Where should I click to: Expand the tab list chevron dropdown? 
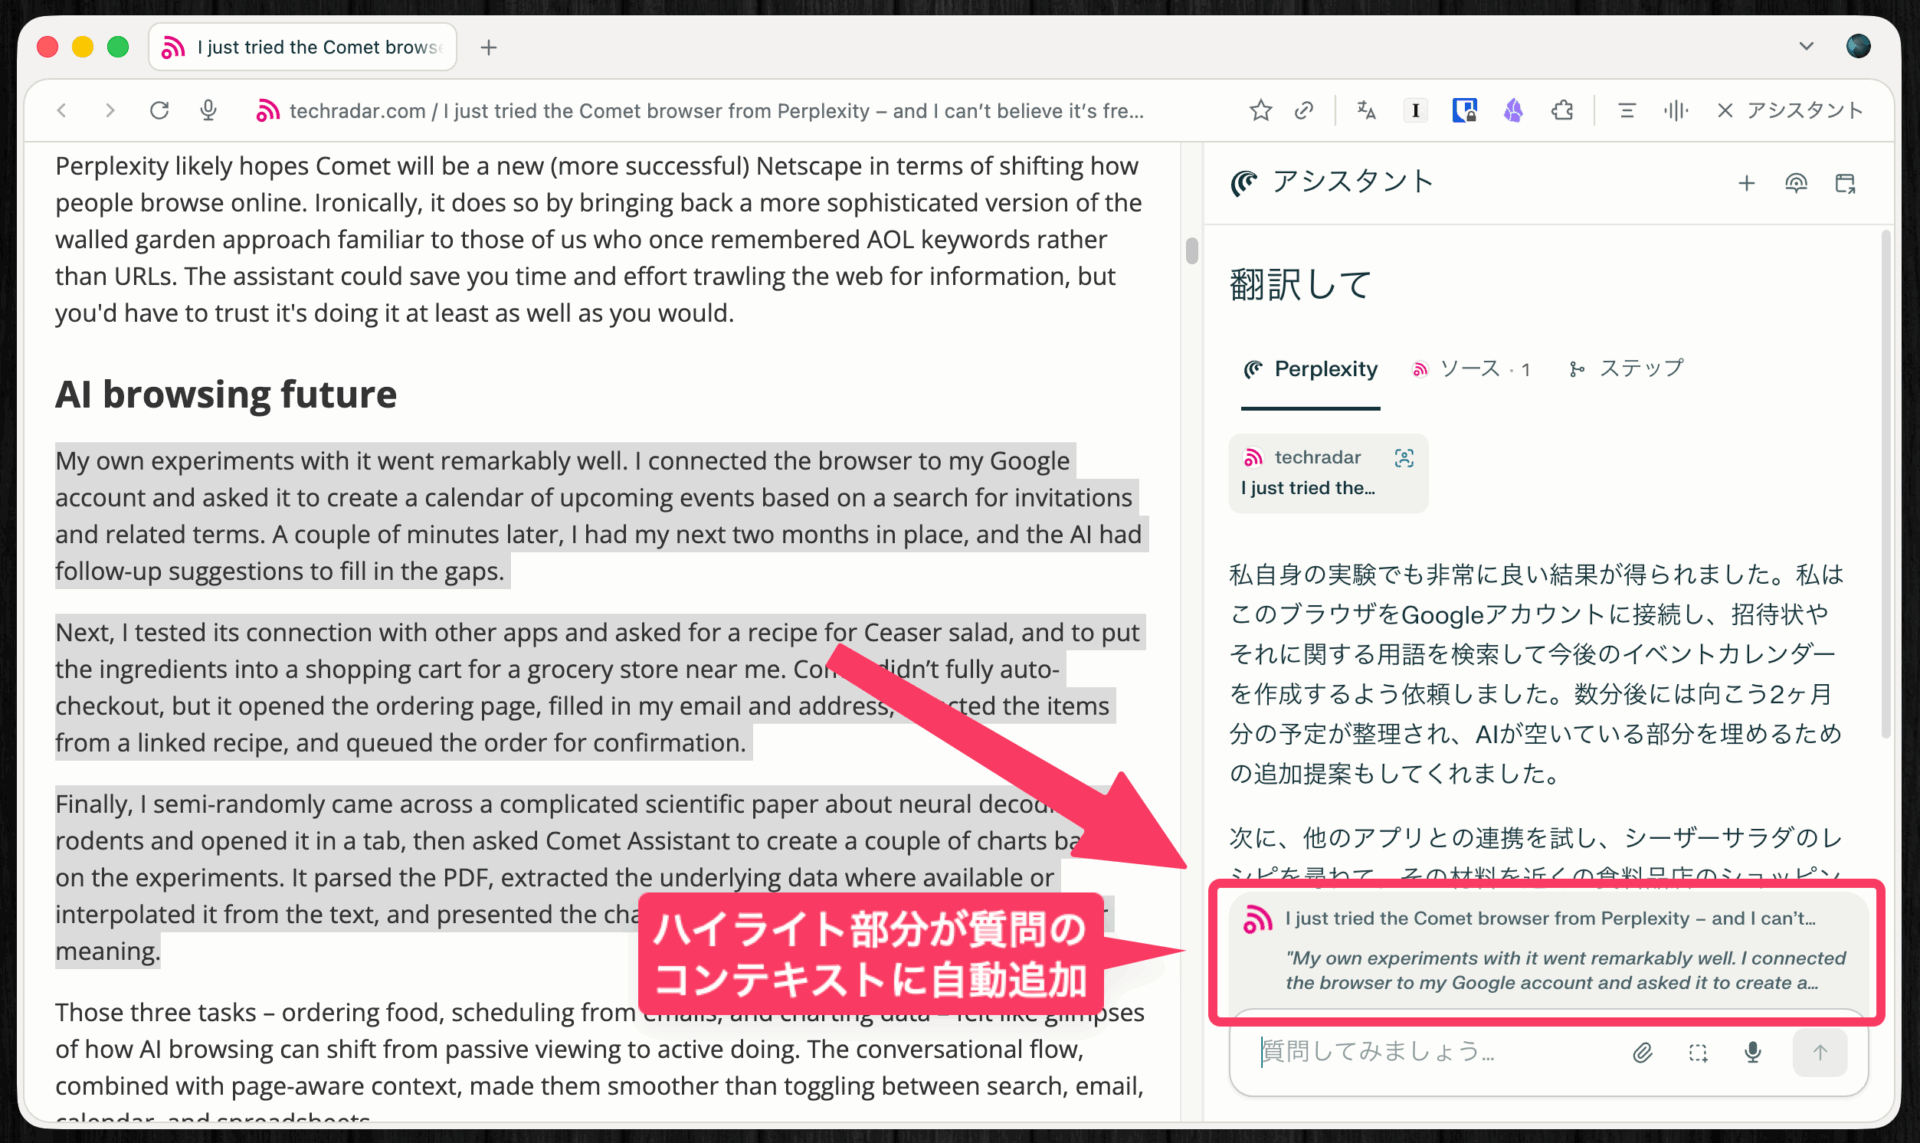pos(1806,46)
